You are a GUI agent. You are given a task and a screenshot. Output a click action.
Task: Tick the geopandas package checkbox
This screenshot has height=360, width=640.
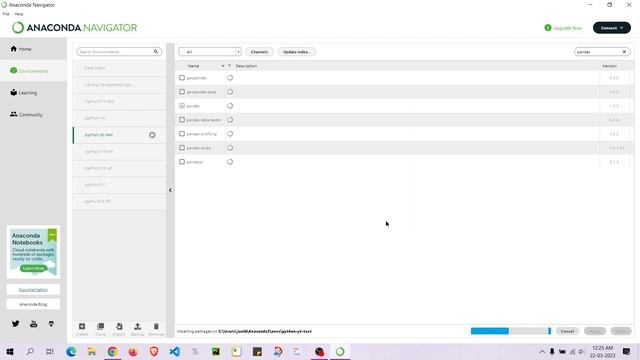click(x=182, y=78)
